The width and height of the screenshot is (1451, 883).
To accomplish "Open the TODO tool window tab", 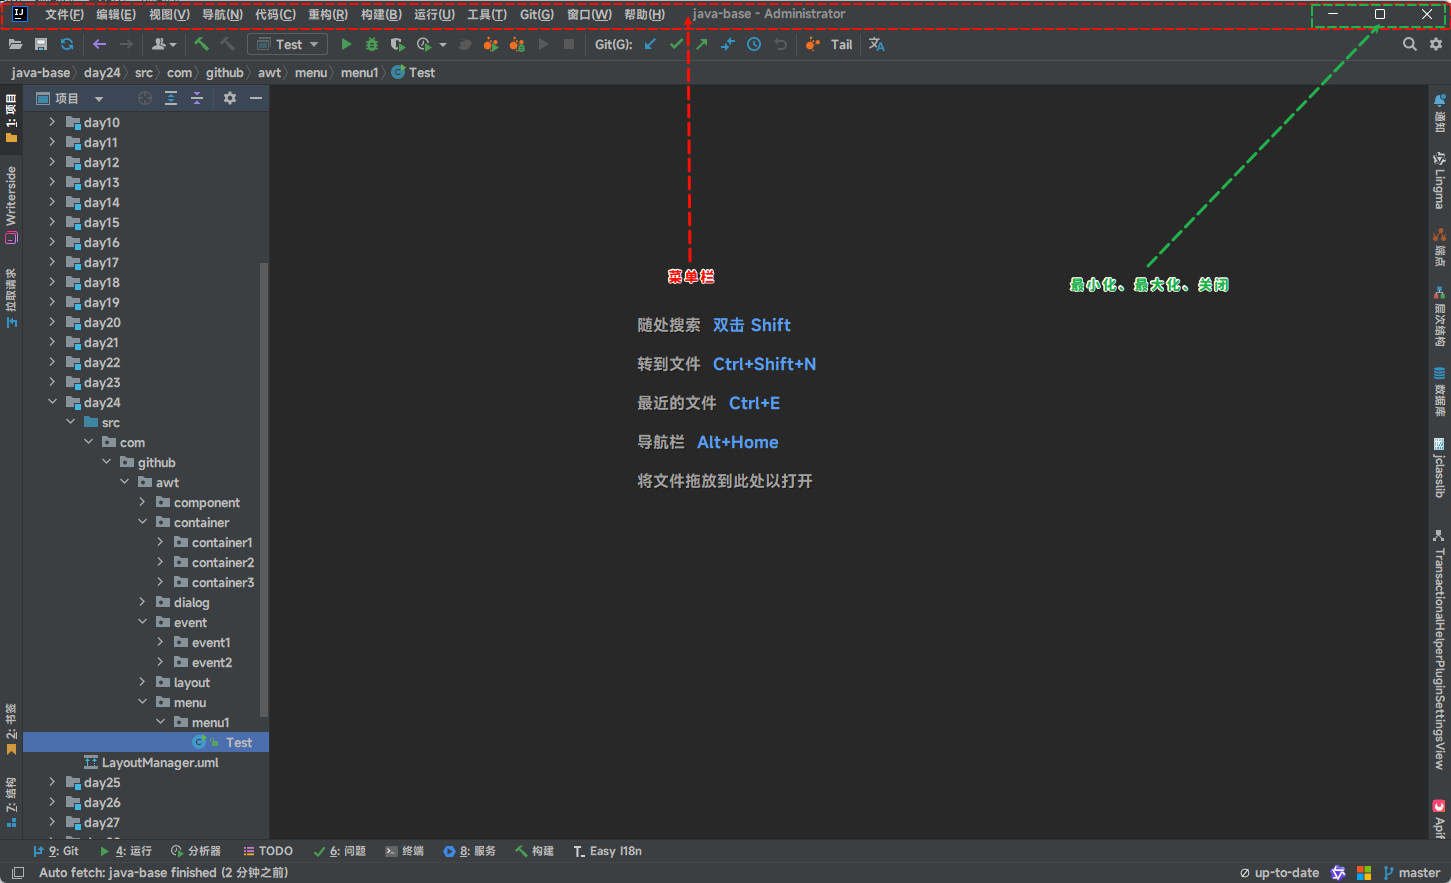I will (x=268, y=851).
